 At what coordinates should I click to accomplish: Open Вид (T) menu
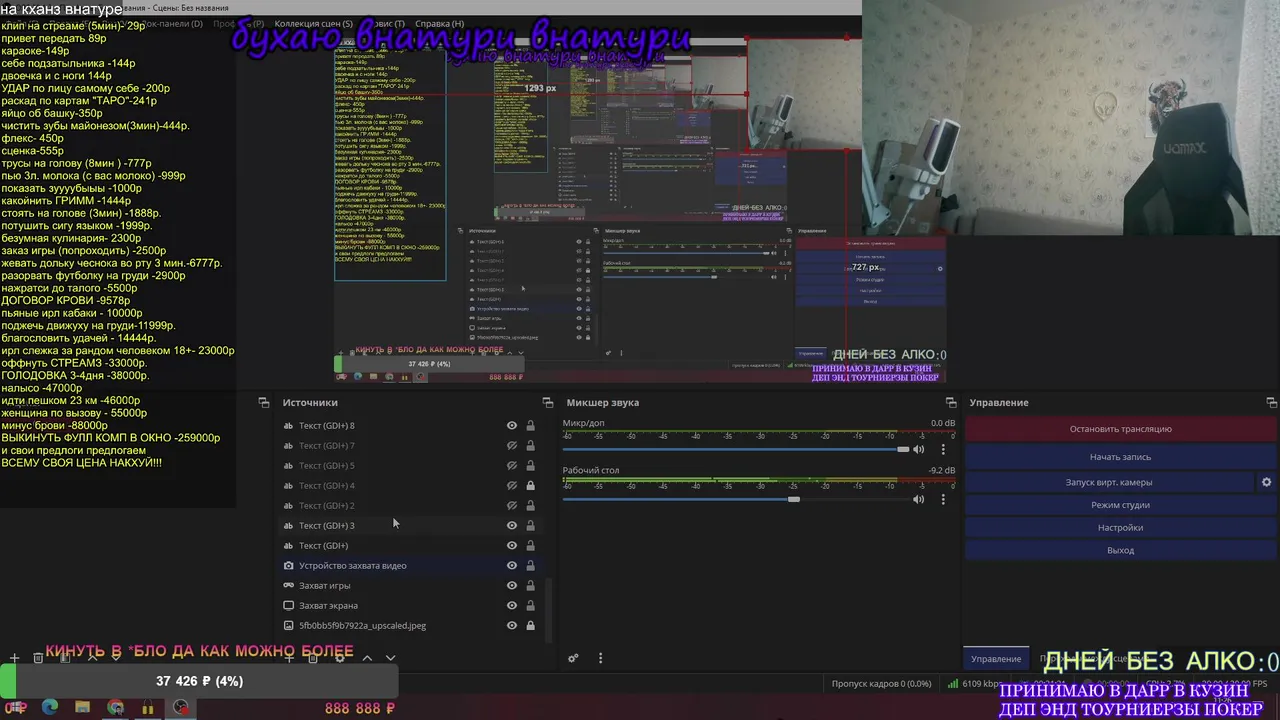385,23
